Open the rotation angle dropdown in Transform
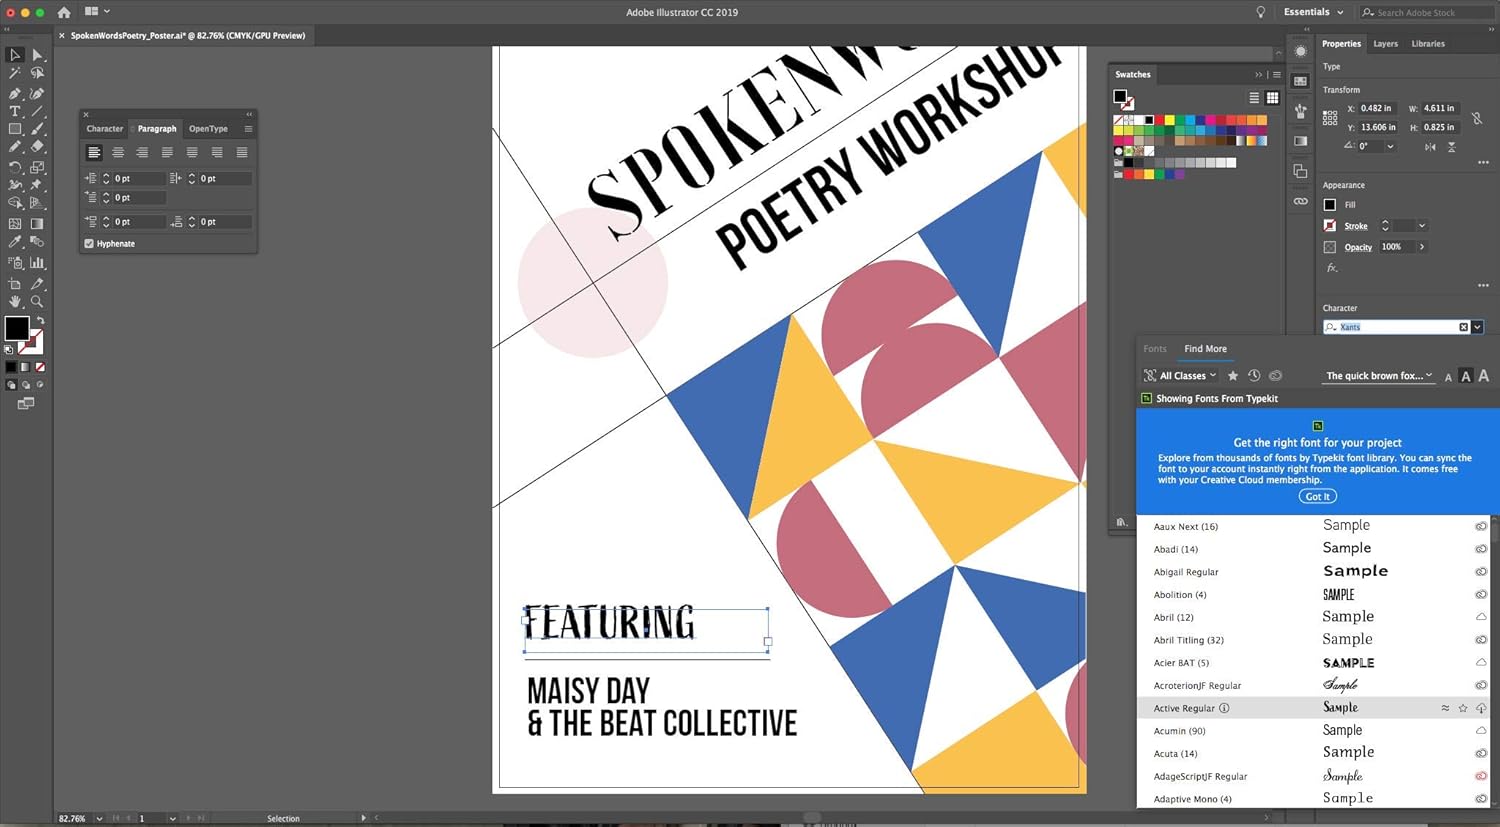The height and width of the screenshot is (827, 1500). (x=1388, y=145)
